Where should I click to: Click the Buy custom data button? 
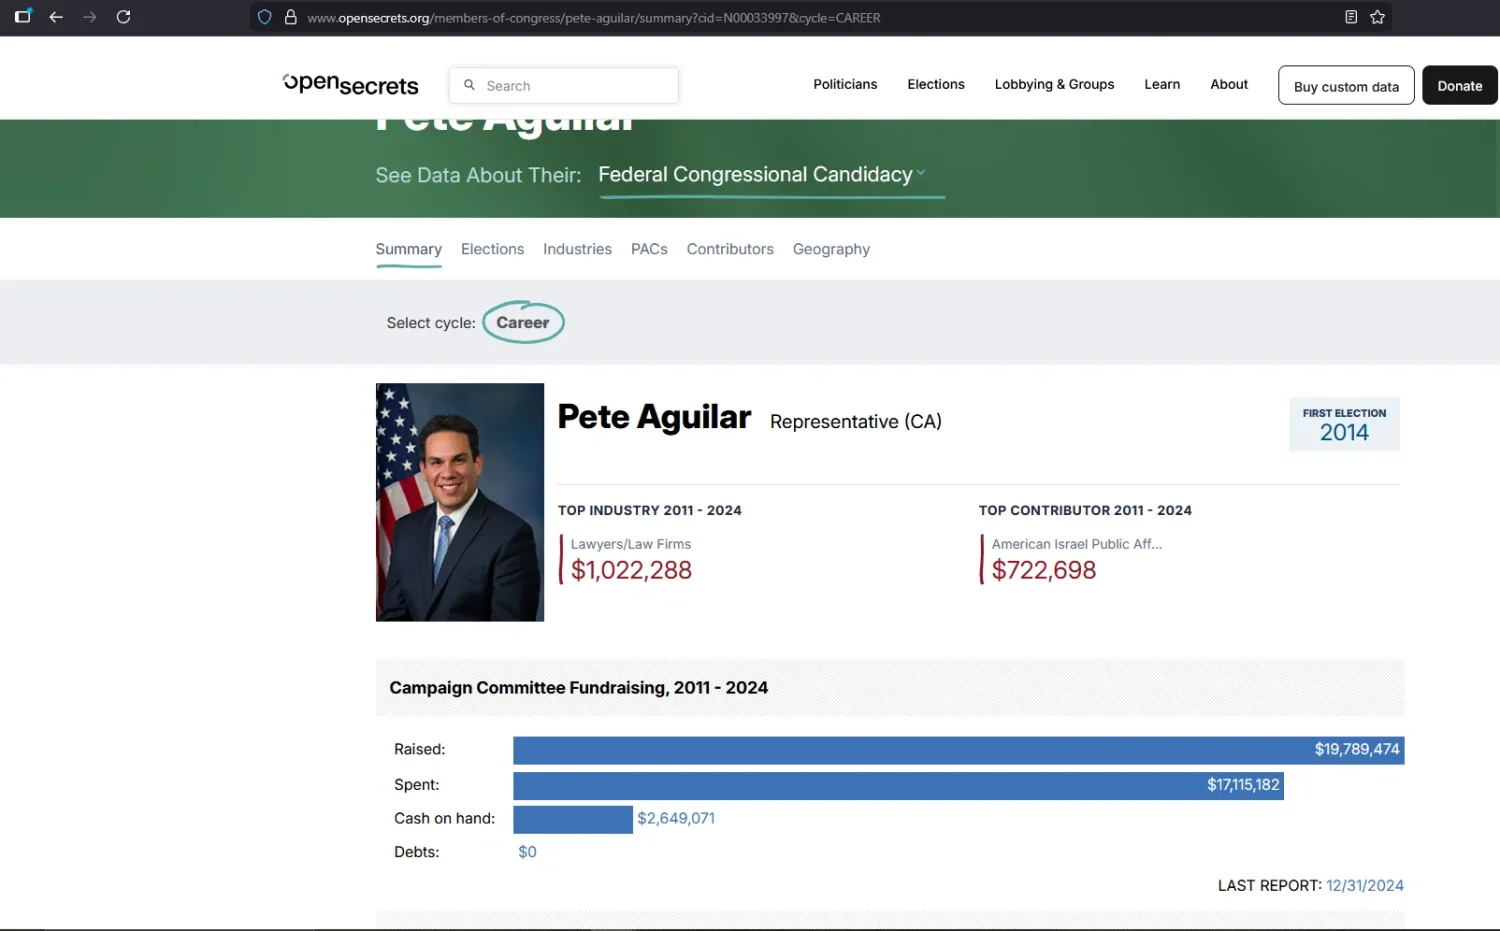click(1346, 86)
